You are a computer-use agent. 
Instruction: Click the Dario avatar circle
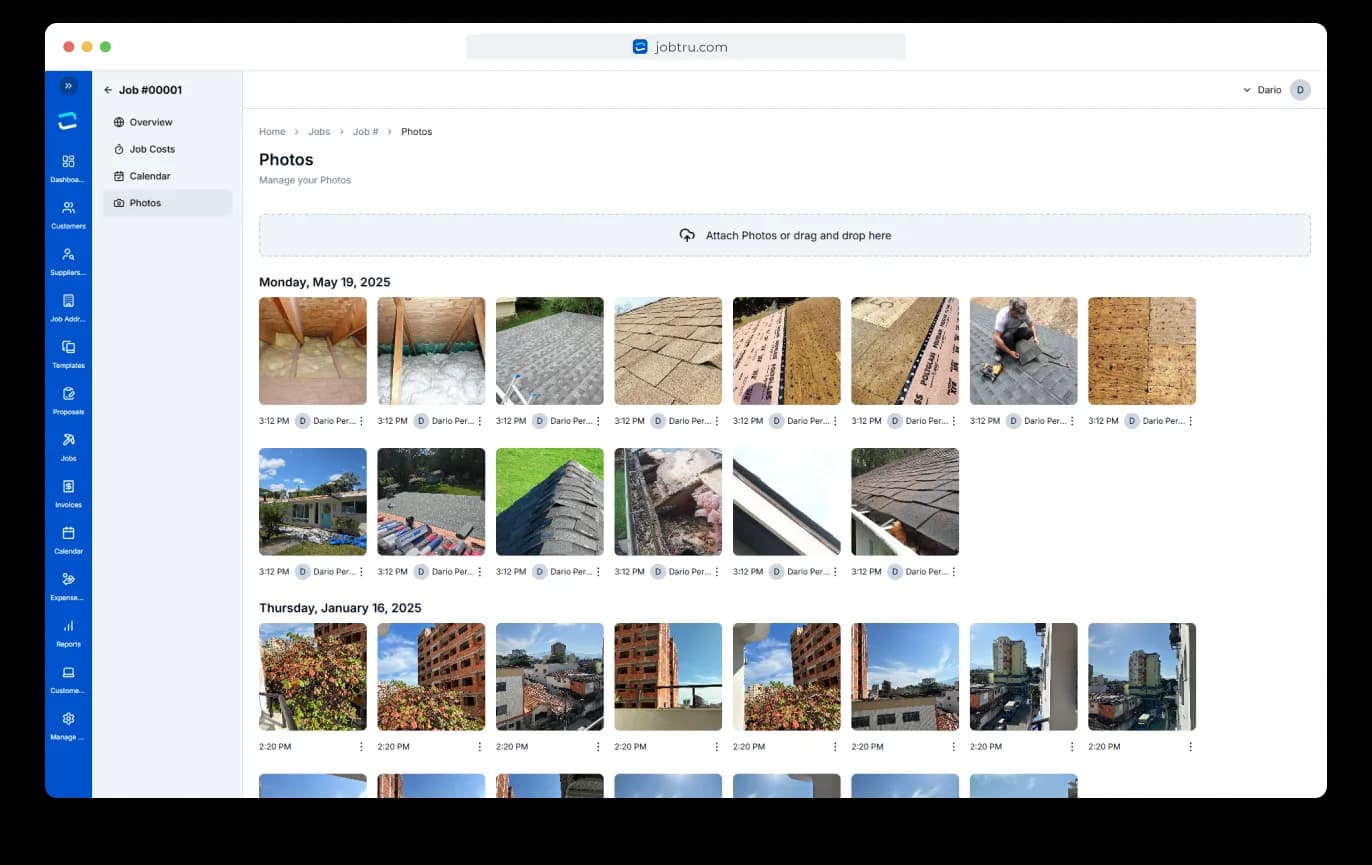(x=1299, y=89)
